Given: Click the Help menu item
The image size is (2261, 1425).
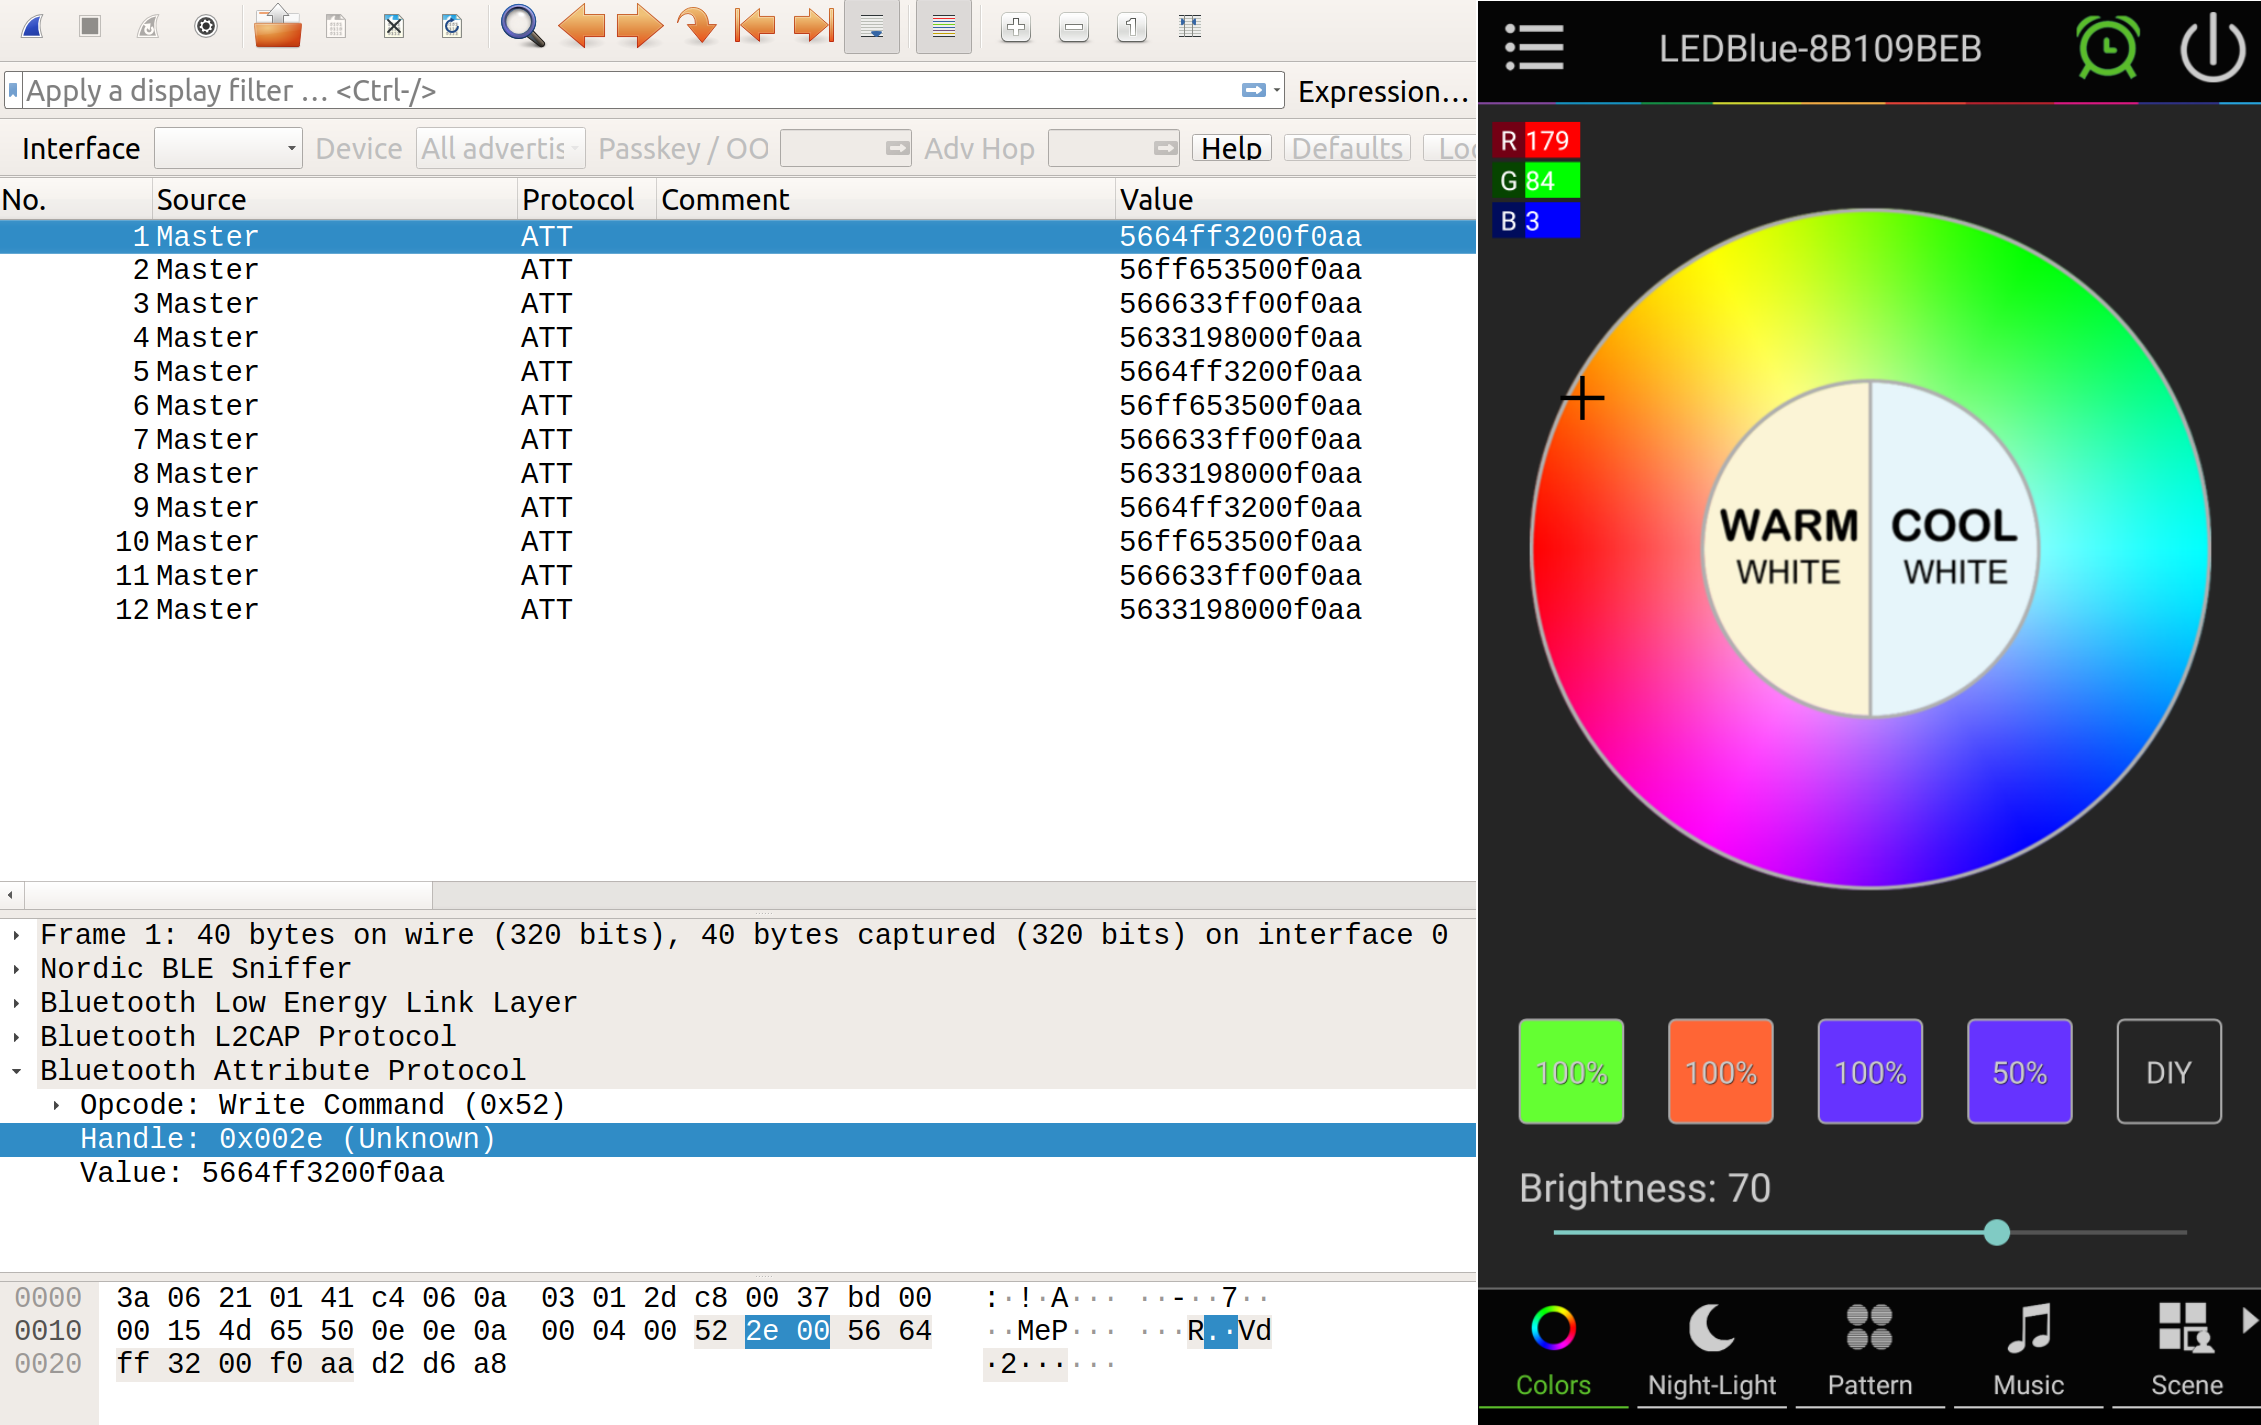Looking at the screenshot, I should tap(1234, 148).
